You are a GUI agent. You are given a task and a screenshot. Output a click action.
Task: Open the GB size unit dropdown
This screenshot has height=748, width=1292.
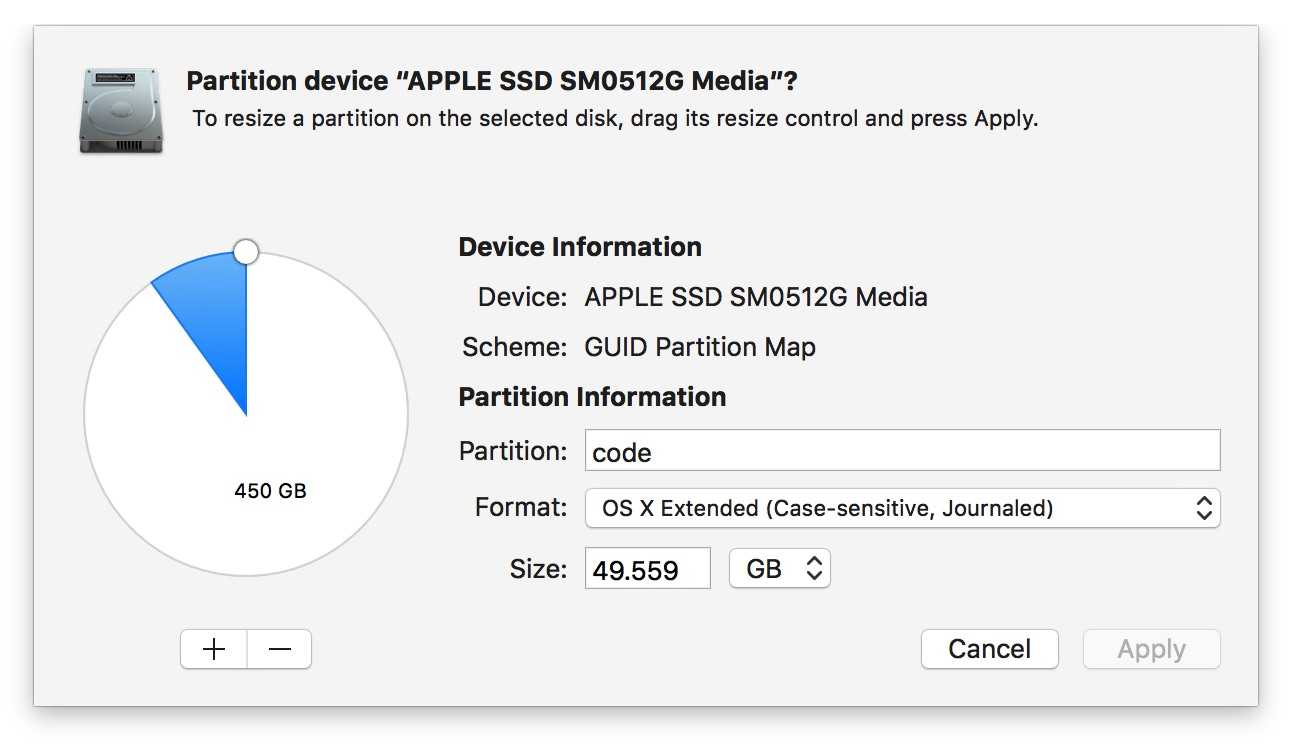tap(780, 569)
